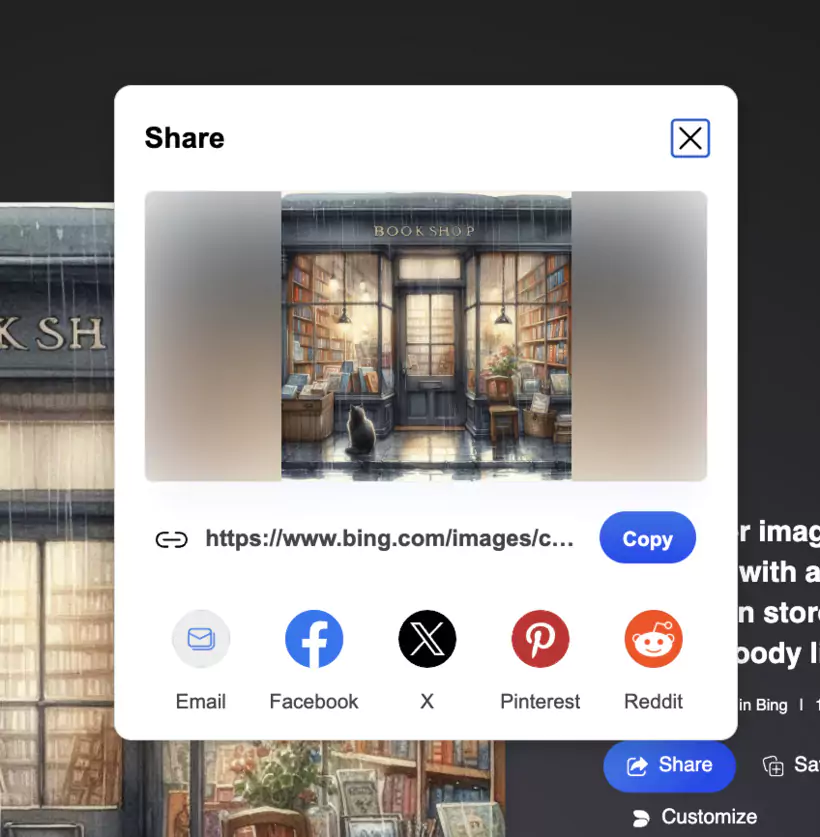Click the truncated bing.com image URL
Viewport: 820px width, 837px height.
pos(389,538)
